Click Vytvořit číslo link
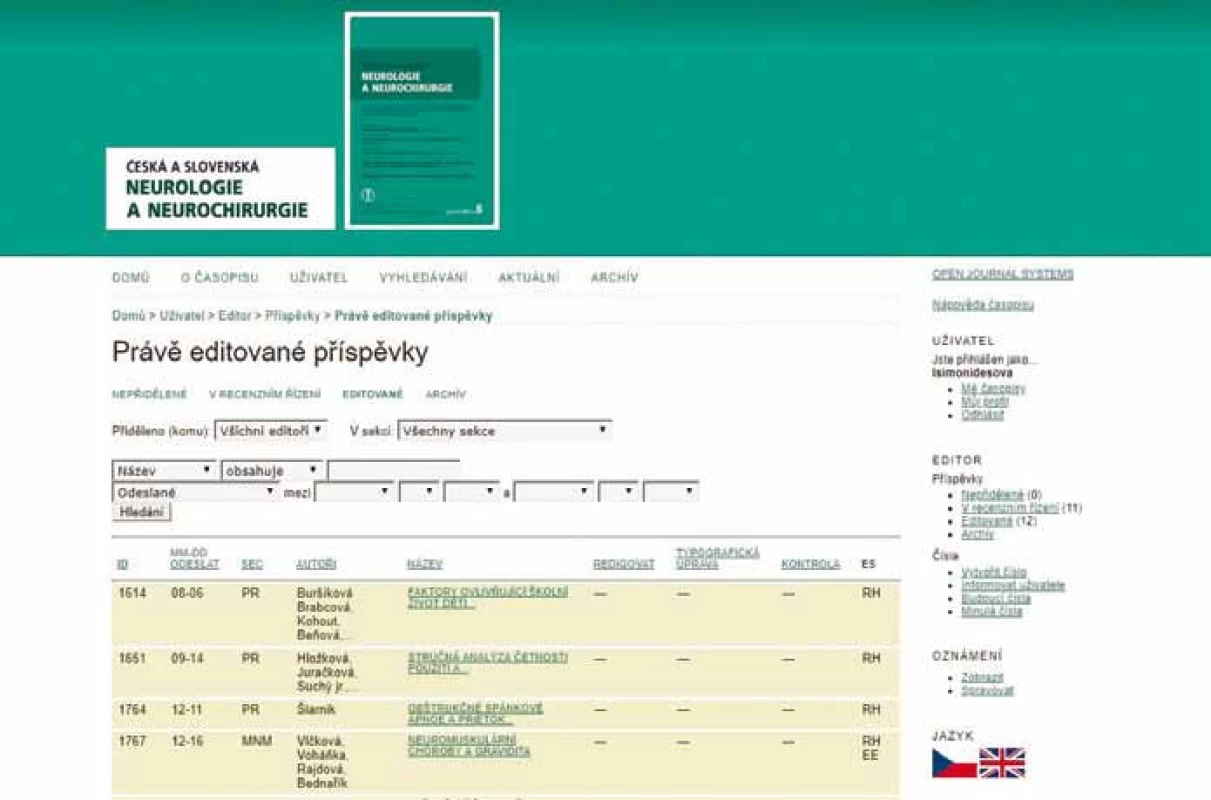The image size is (1211, 800). [x=994, y=573]
